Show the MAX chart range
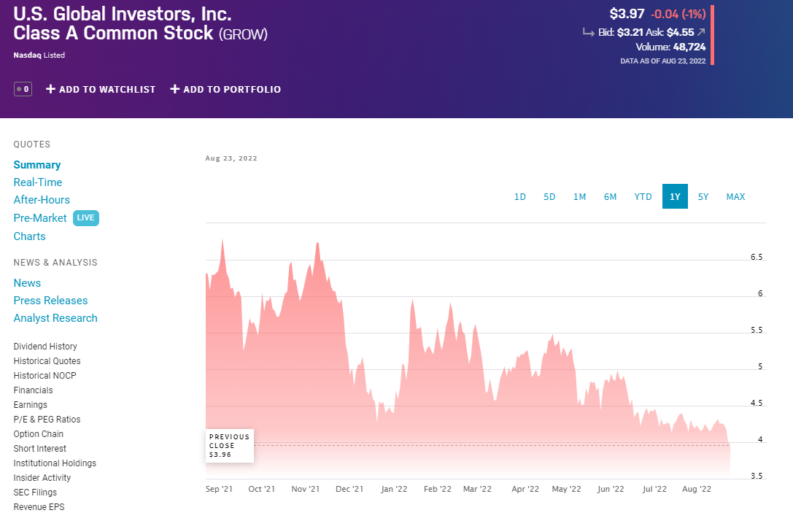The width and height of the screenshot is (793, 521). coord(735,197)
